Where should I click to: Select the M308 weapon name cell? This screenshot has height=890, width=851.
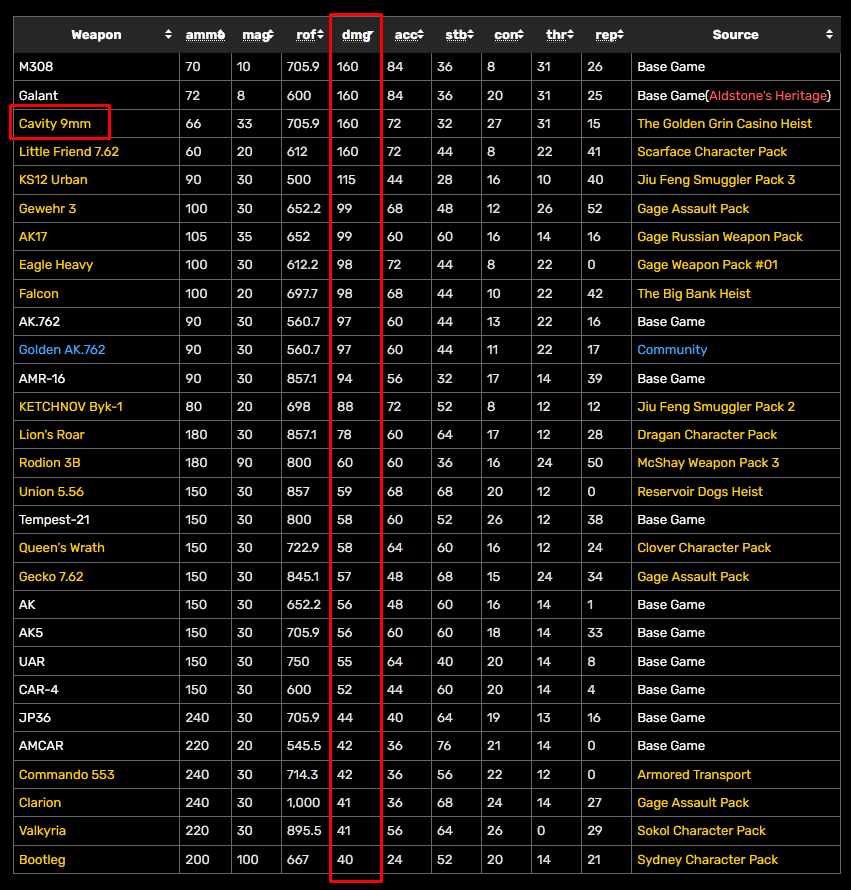point(97,67)
